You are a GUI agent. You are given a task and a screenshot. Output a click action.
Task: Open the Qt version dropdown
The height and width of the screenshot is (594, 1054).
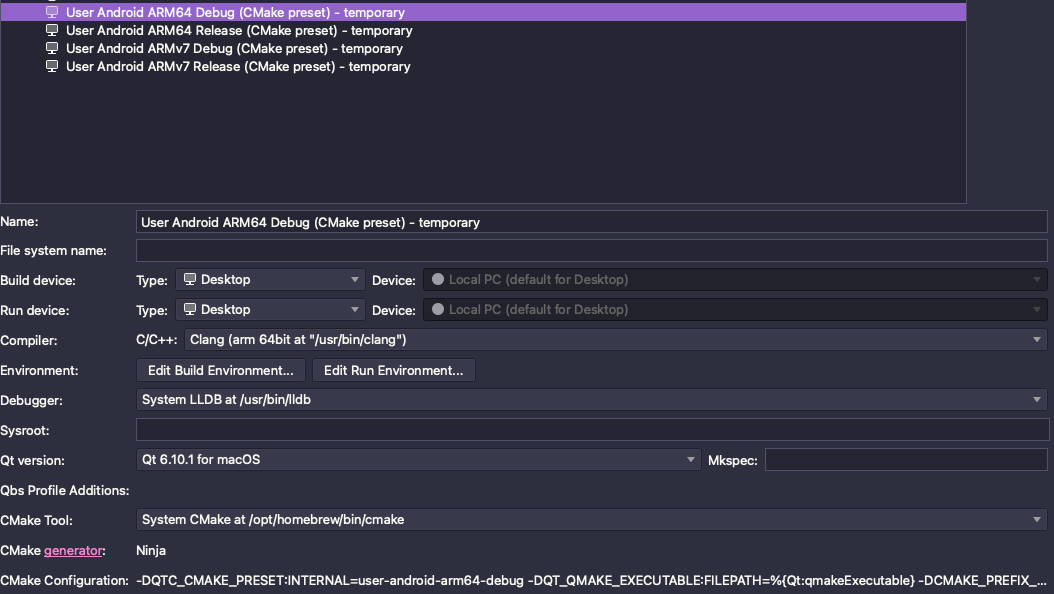[x=689, y=459]
